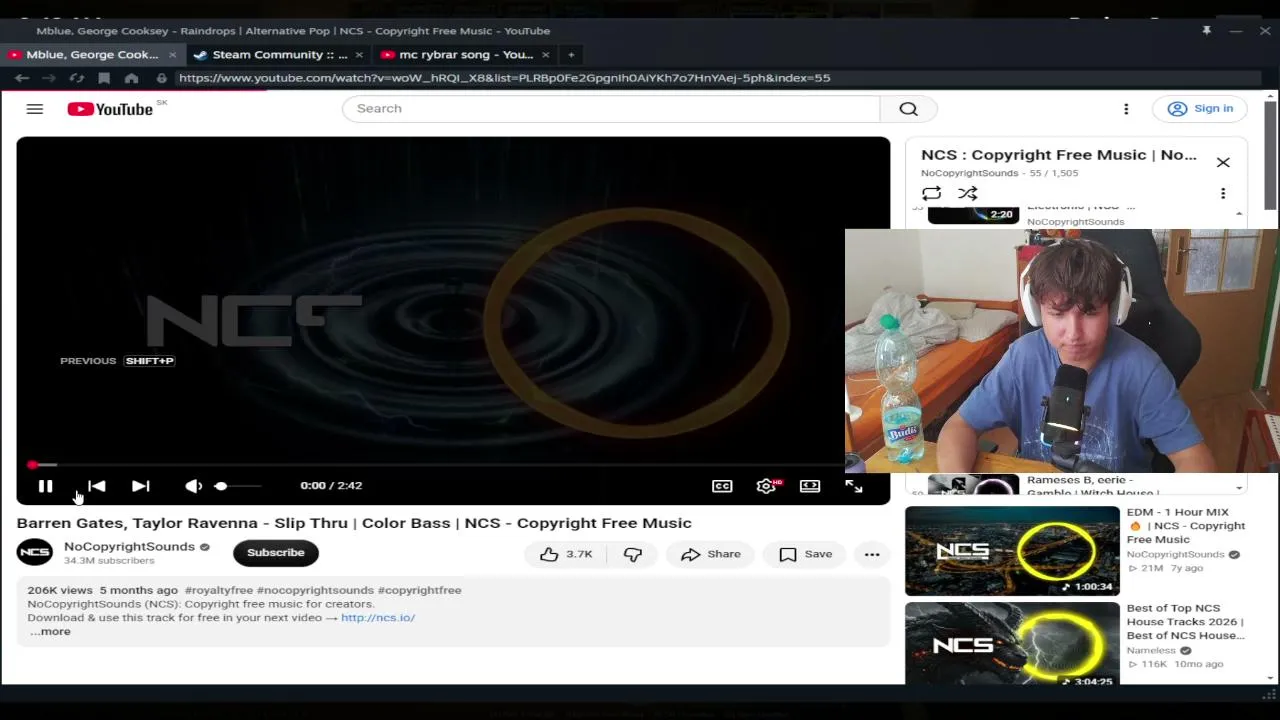
Task: Open the playlist title NCS : Copyright Free Music
Action: click(1059, 155)
